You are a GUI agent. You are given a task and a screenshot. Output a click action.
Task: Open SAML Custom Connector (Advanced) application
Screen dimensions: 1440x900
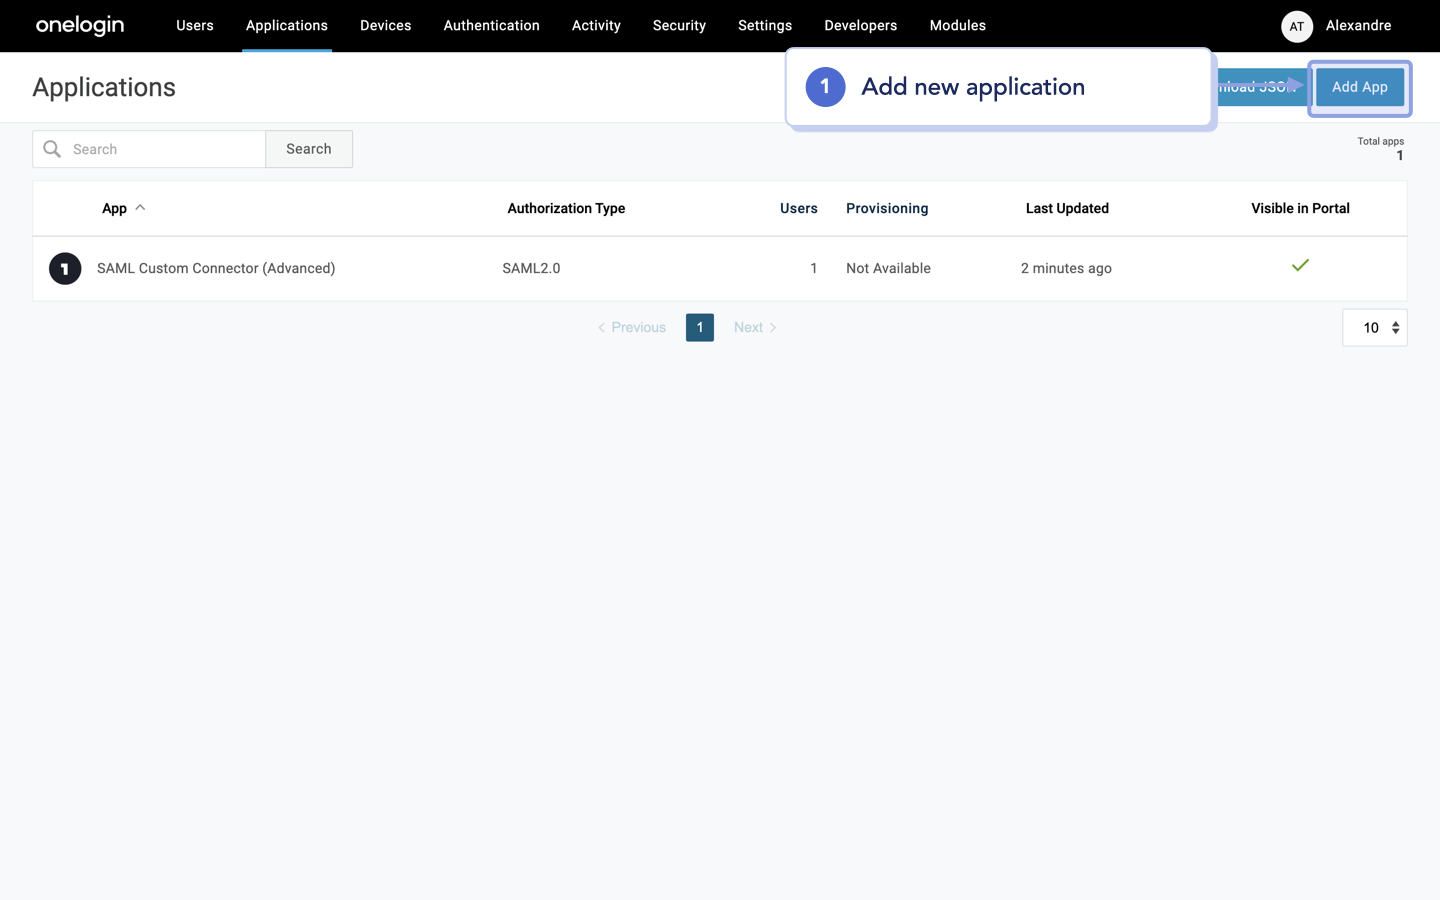click(216, 268)
